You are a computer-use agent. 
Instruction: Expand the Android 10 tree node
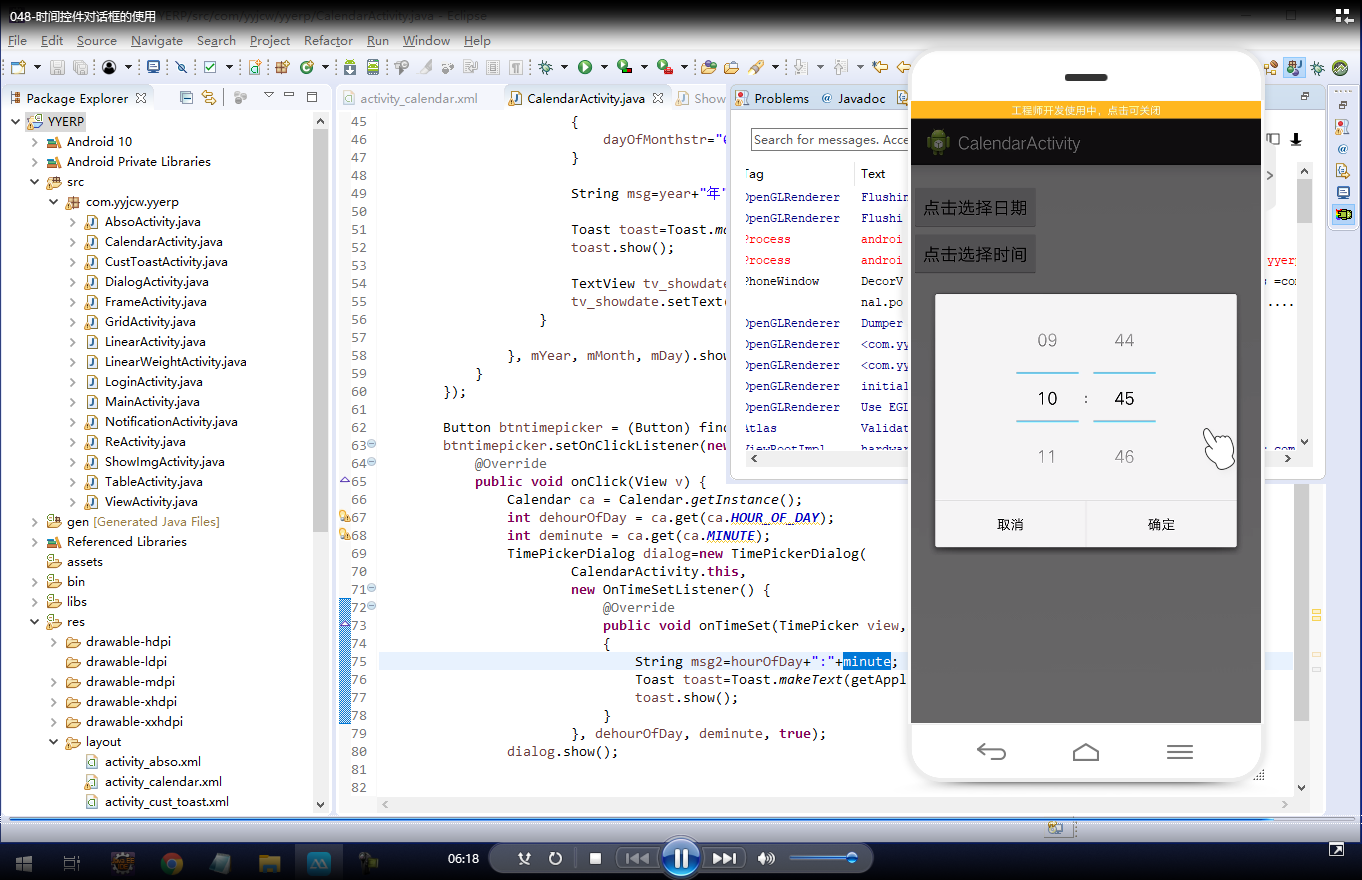point(34,142)
